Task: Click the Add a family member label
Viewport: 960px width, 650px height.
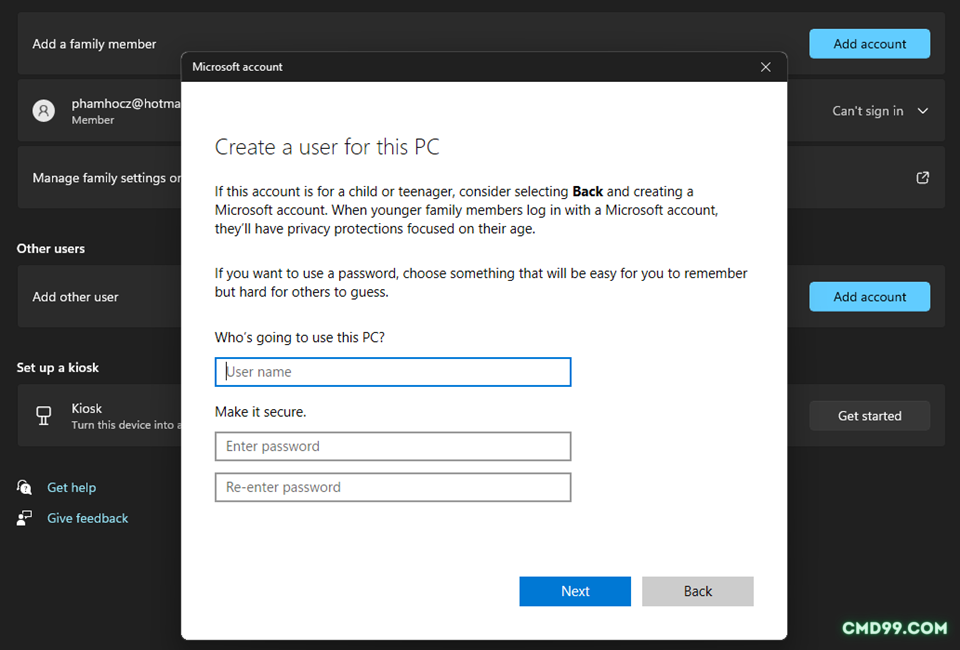Action: [x=94, y=44]
